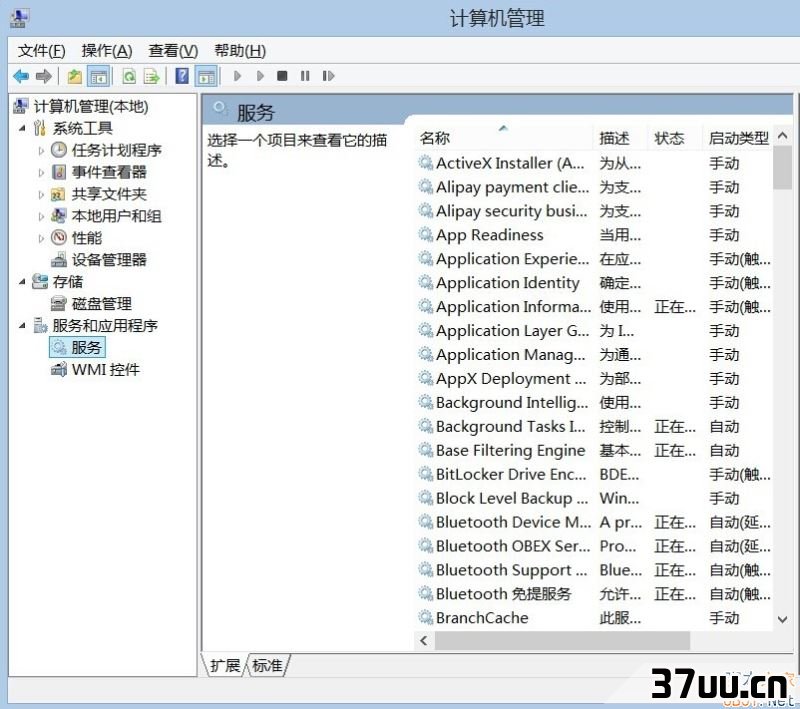
Task: Toggle the show/hide console tree icon
Action: (x=98, y=77)
